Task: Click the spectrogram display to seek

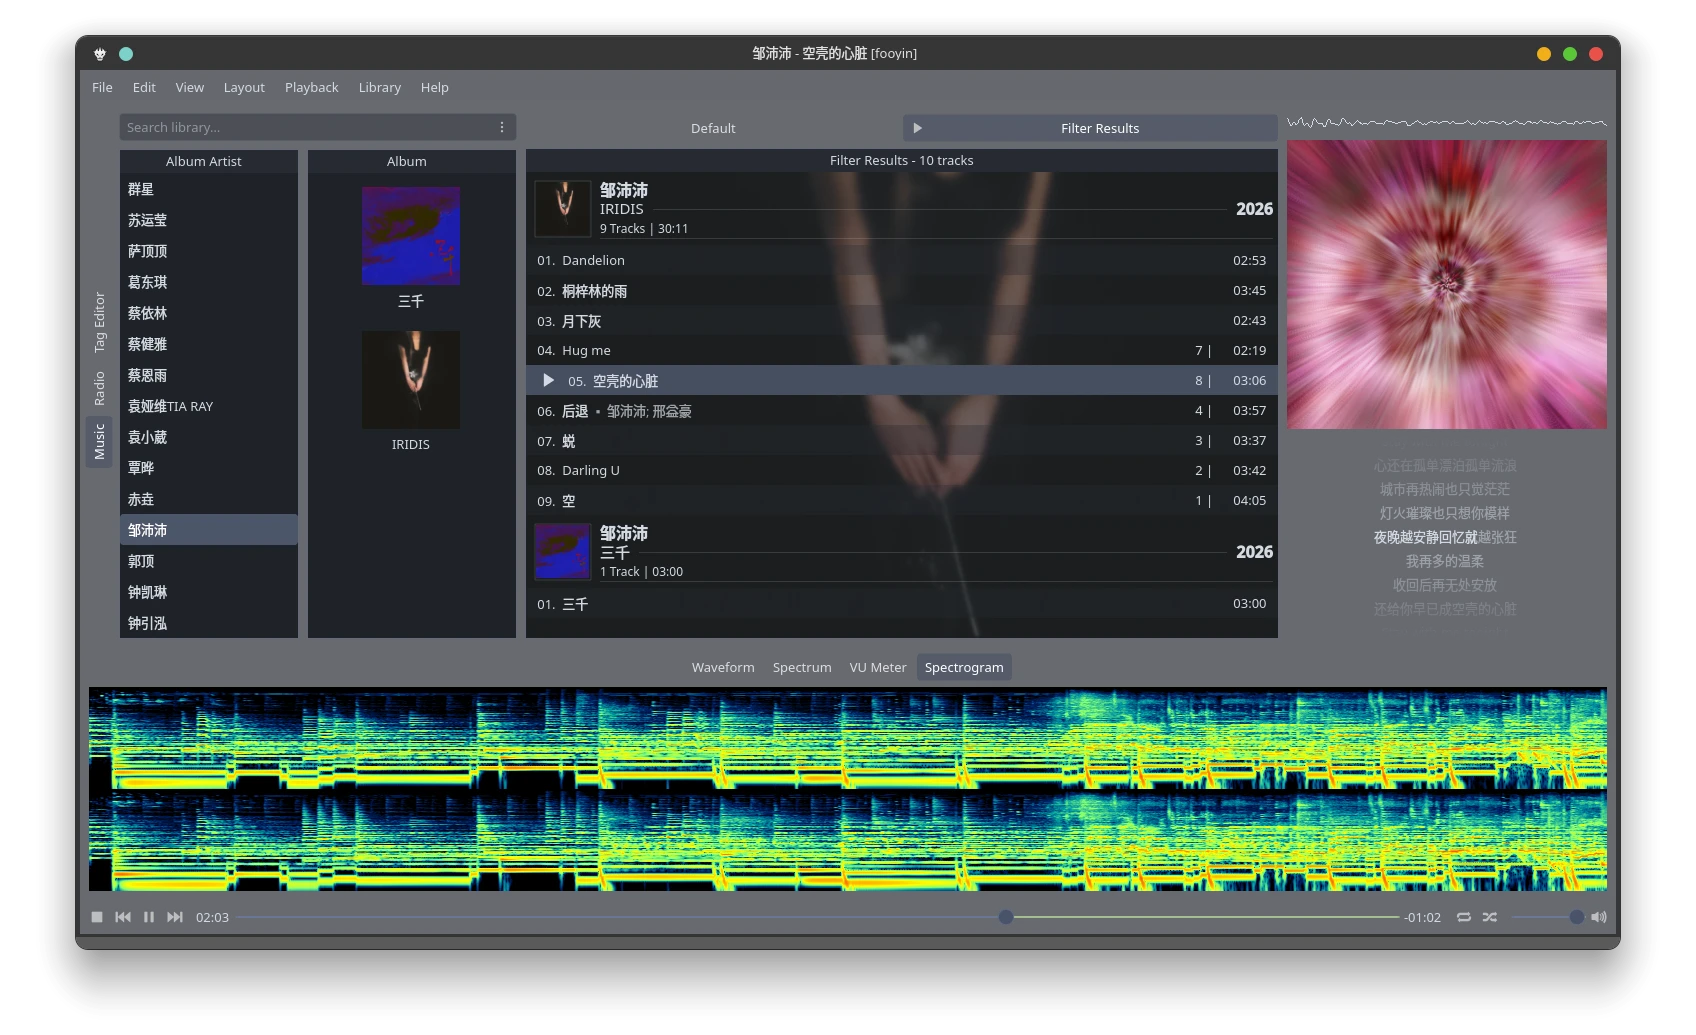Action: (x=848, y=789)
